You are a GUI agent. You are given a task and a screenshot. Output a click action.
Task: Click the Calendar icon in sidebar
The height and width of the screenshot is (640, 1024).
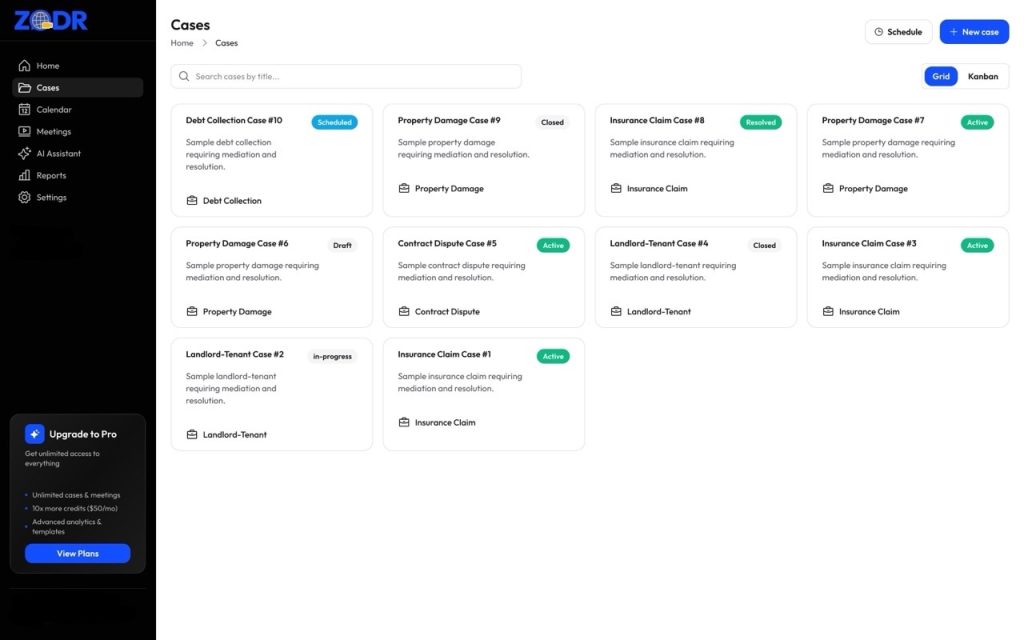pos(25,110)
